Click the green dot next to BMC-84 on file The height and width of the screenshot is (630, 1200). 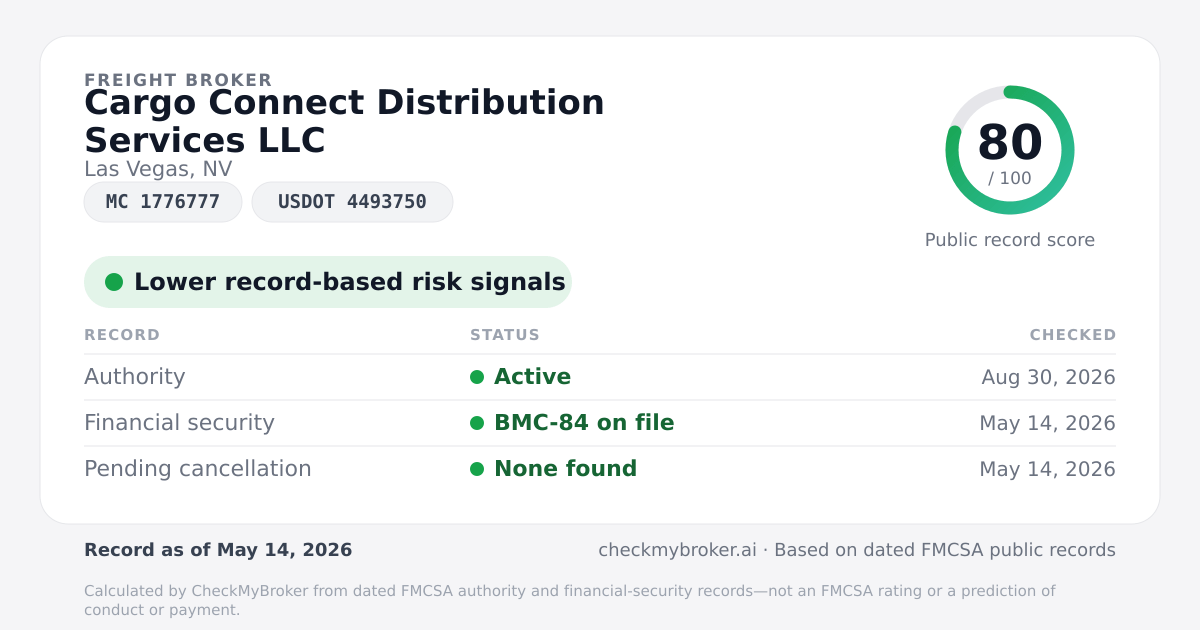point(477,423)
